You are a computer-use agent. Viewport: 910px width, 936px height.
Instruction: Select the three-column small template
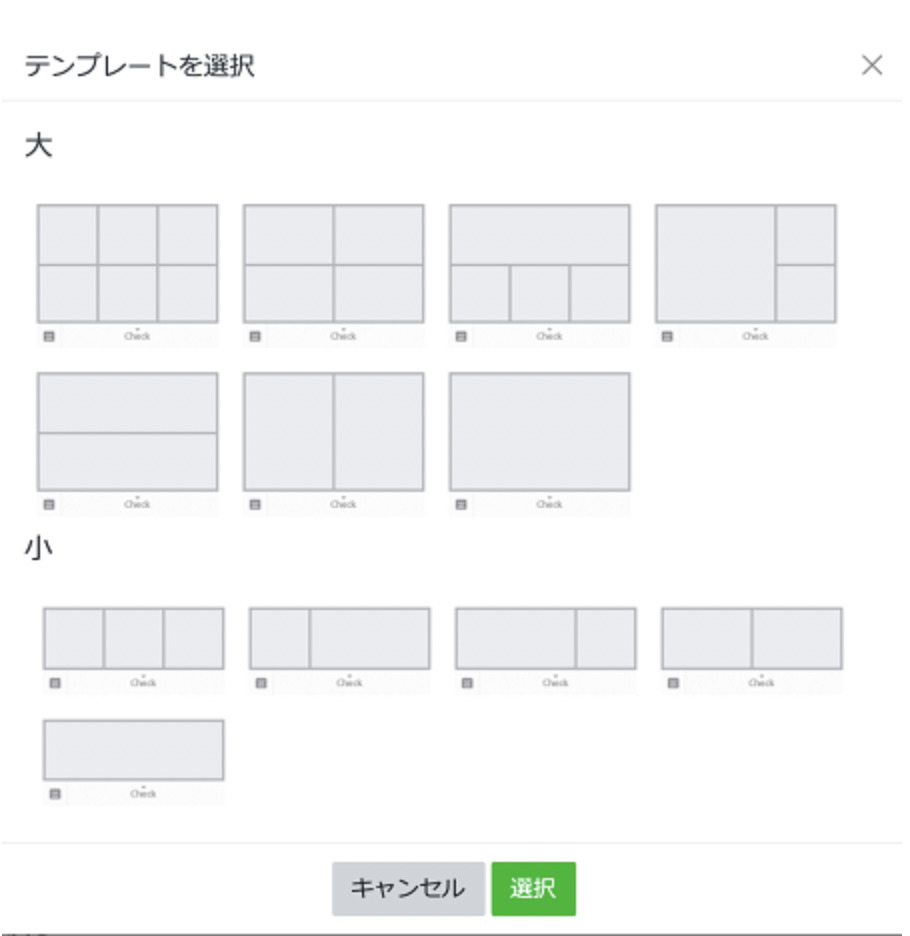click(133, 638)
